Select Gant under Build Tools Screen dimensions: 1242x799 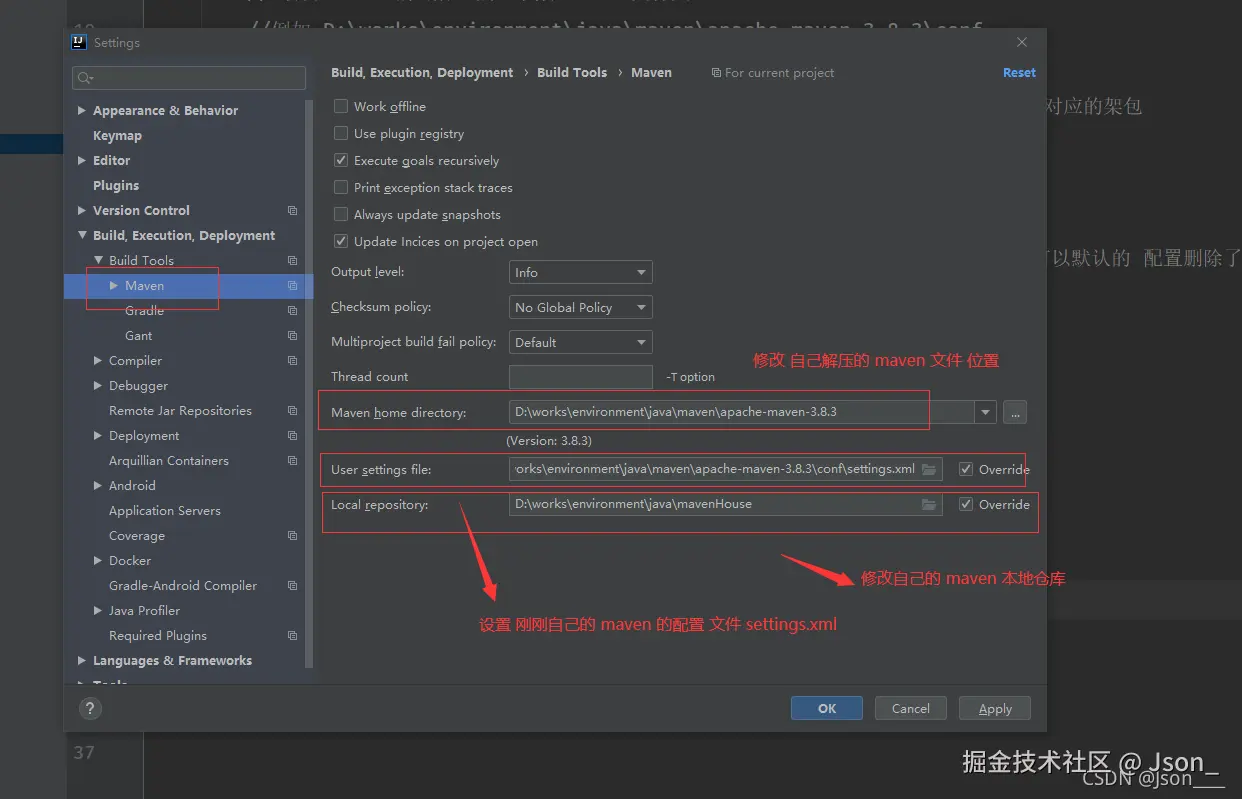139,335
